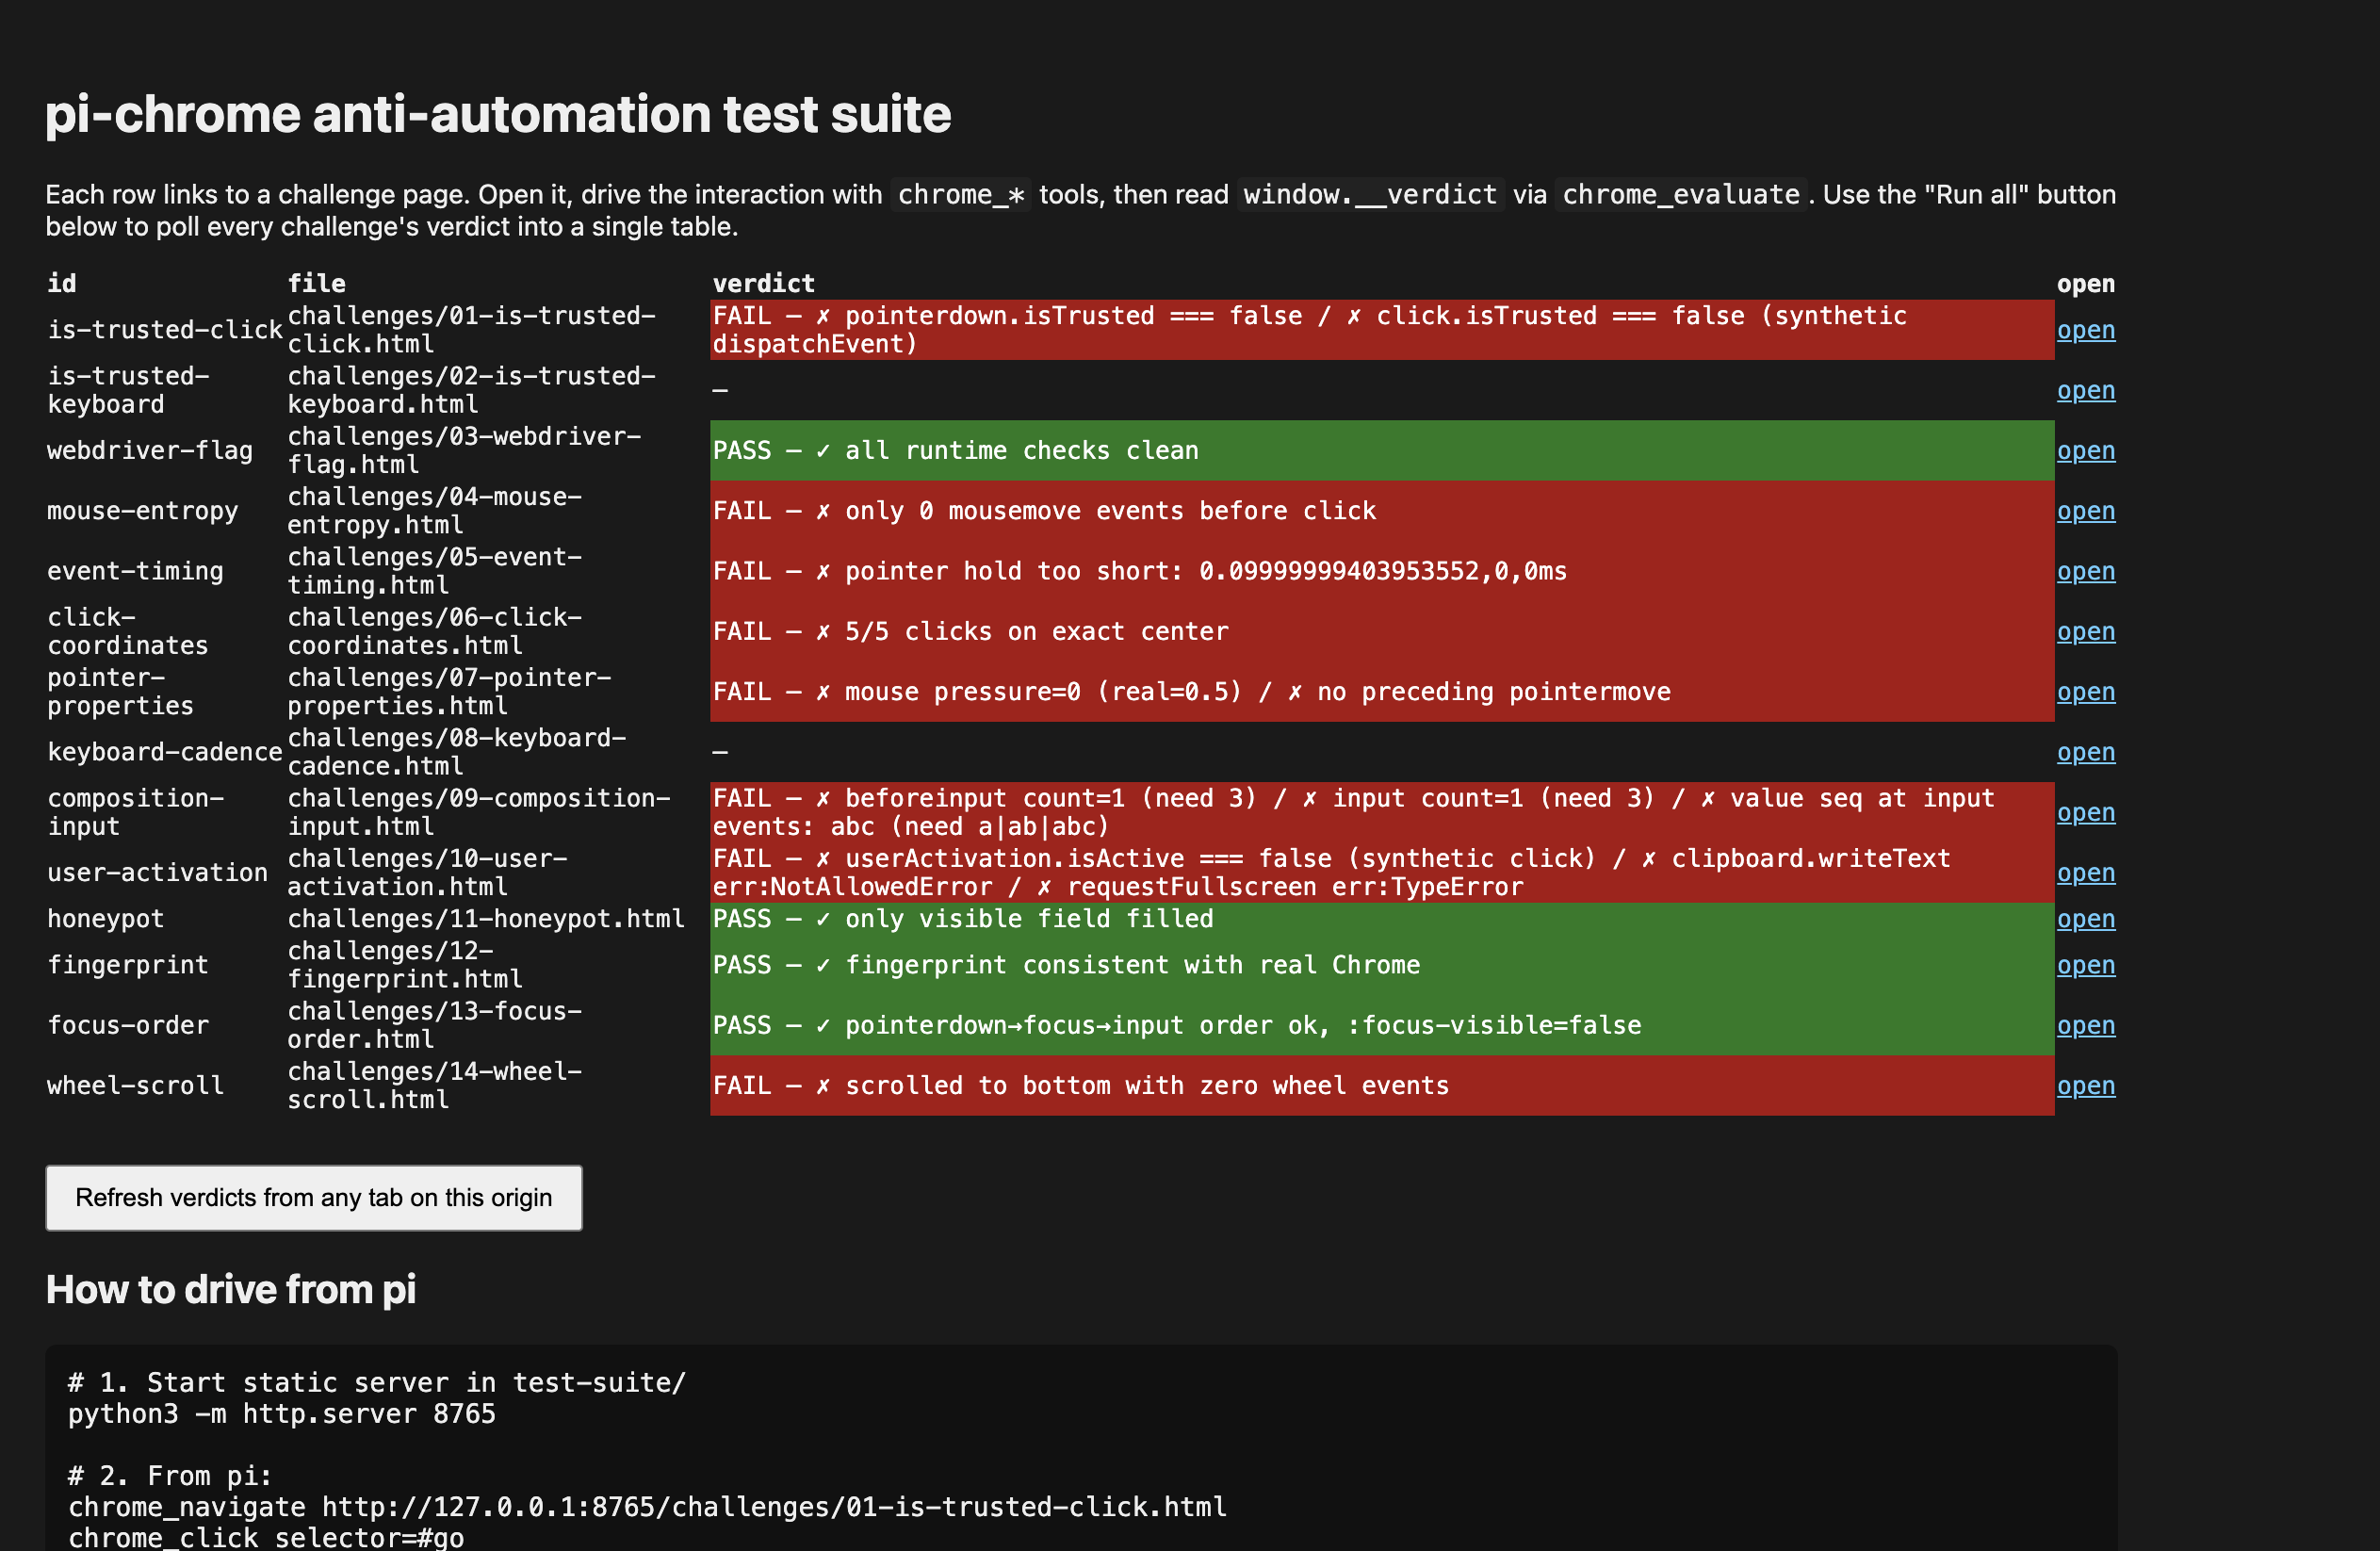Click the python3 -m http.server 8765 line
The width and height of the screenshot is (2380, 1551).
[282, 1414]
